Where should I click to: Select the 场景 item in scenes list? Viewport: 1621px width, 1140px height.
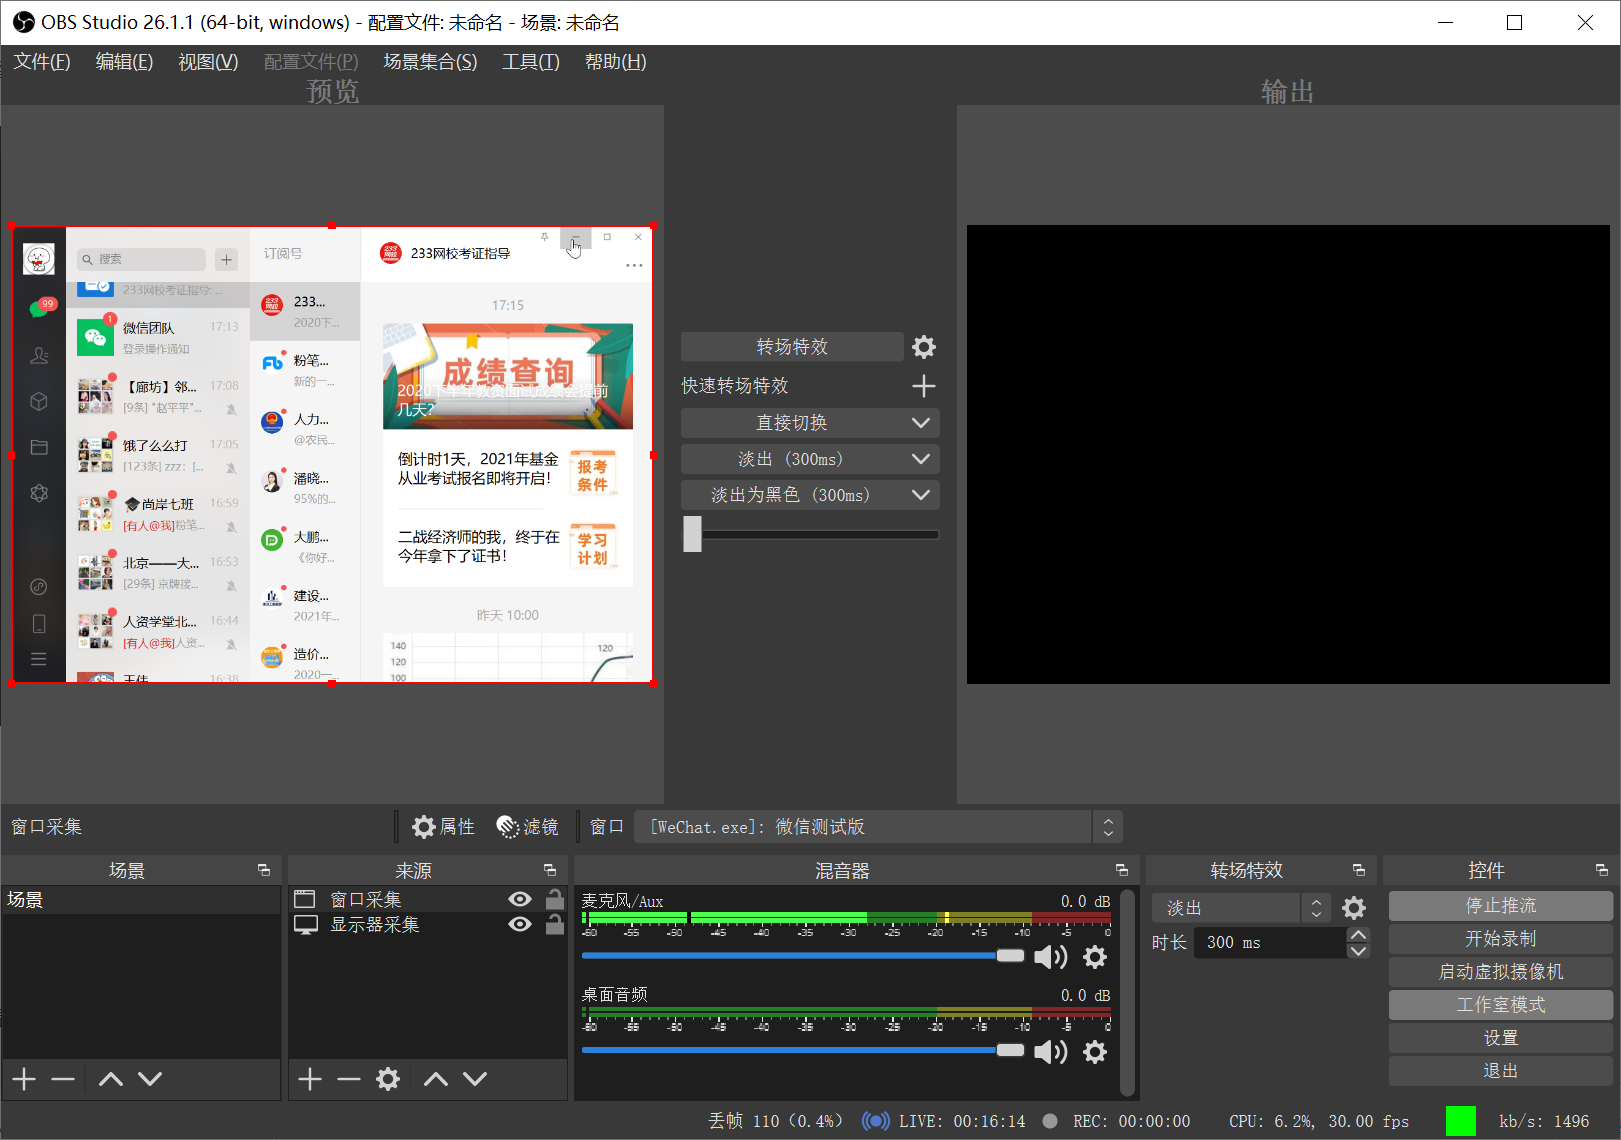point(141,900)
